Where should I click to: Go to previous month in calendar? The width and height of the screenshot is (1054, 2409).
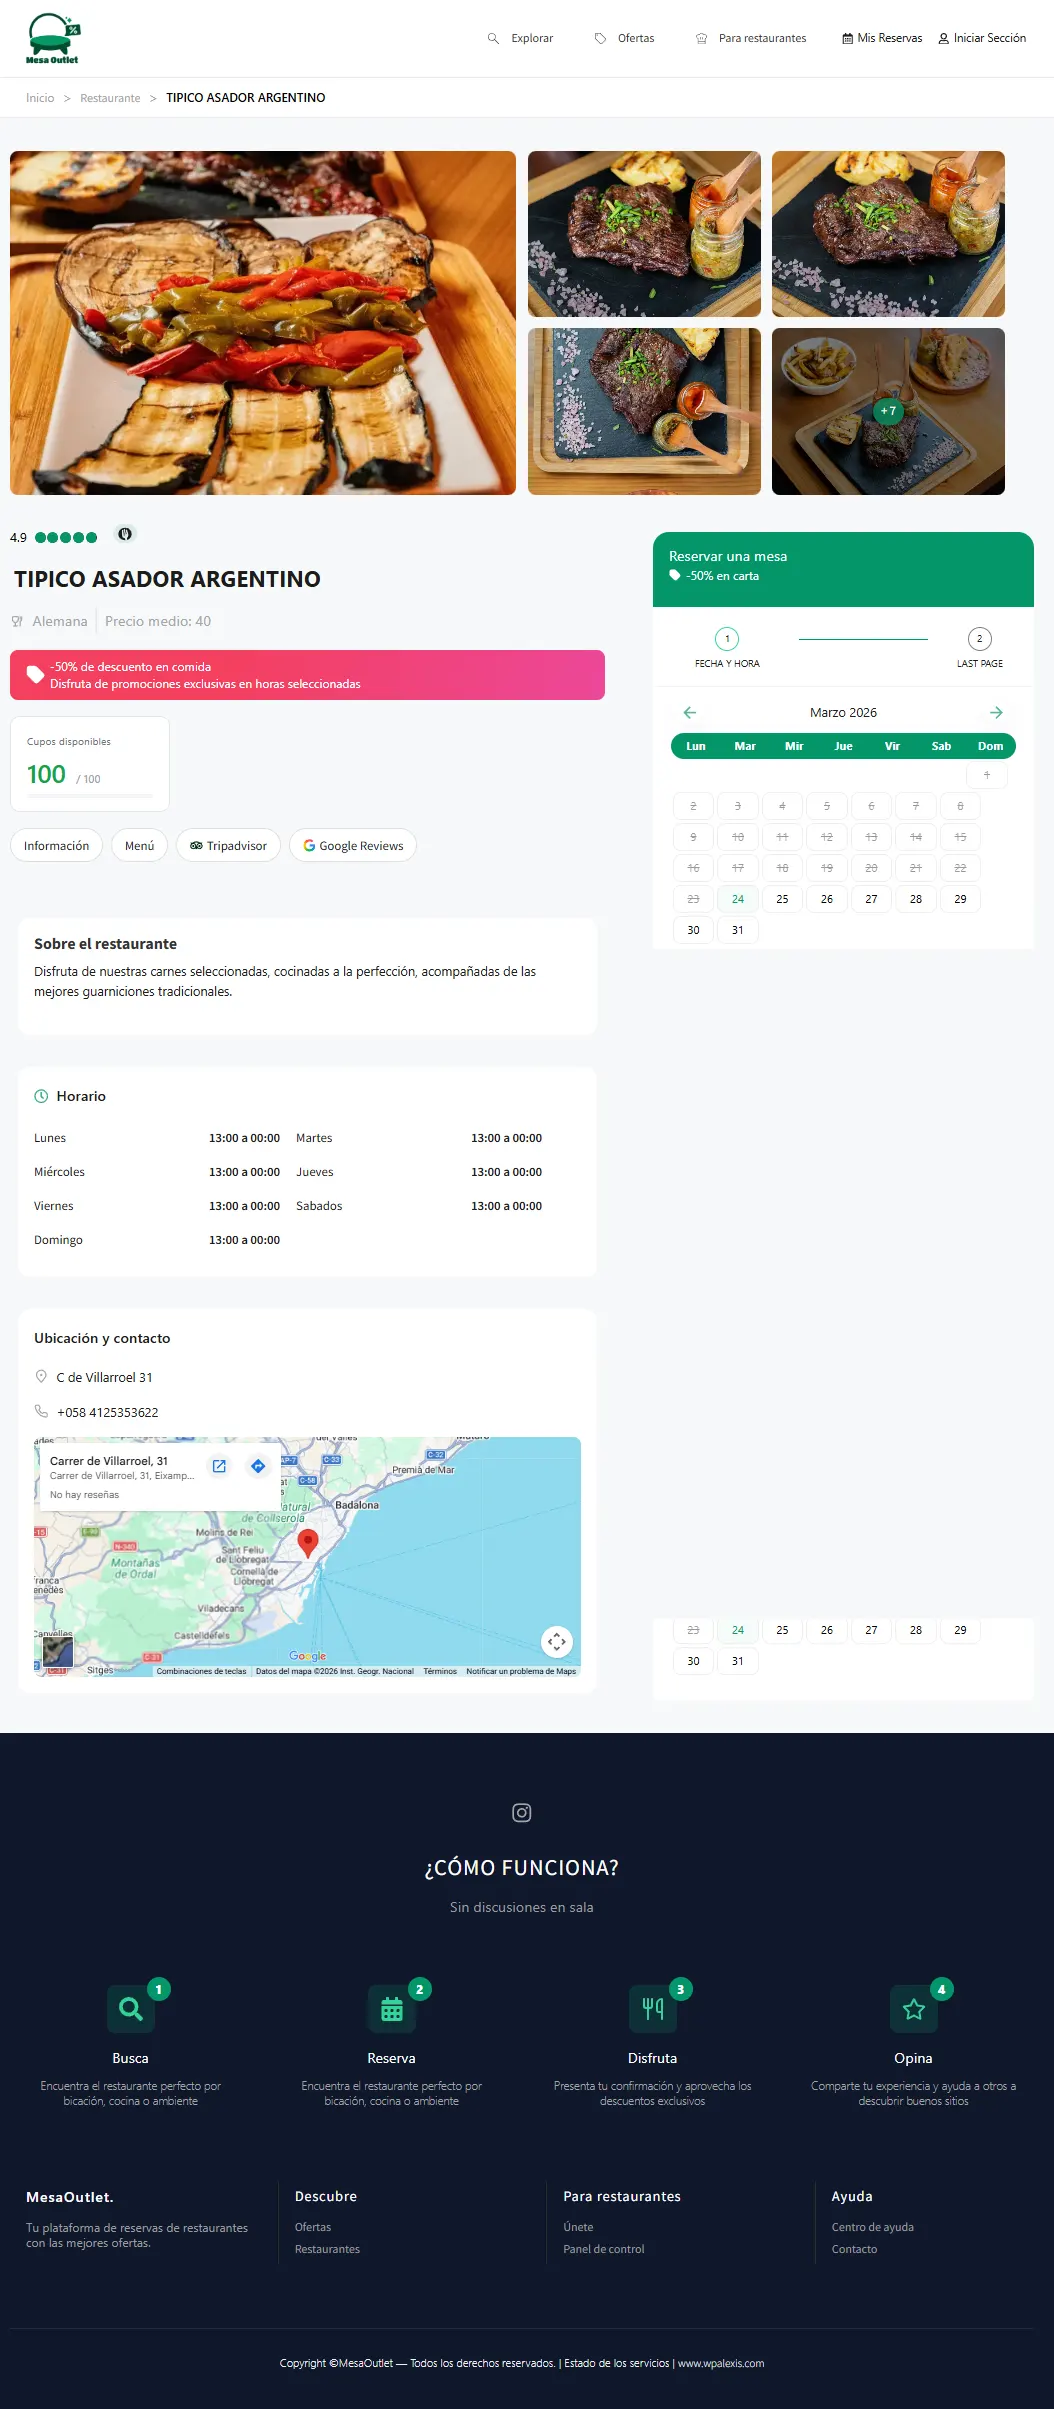click(689, 713)
